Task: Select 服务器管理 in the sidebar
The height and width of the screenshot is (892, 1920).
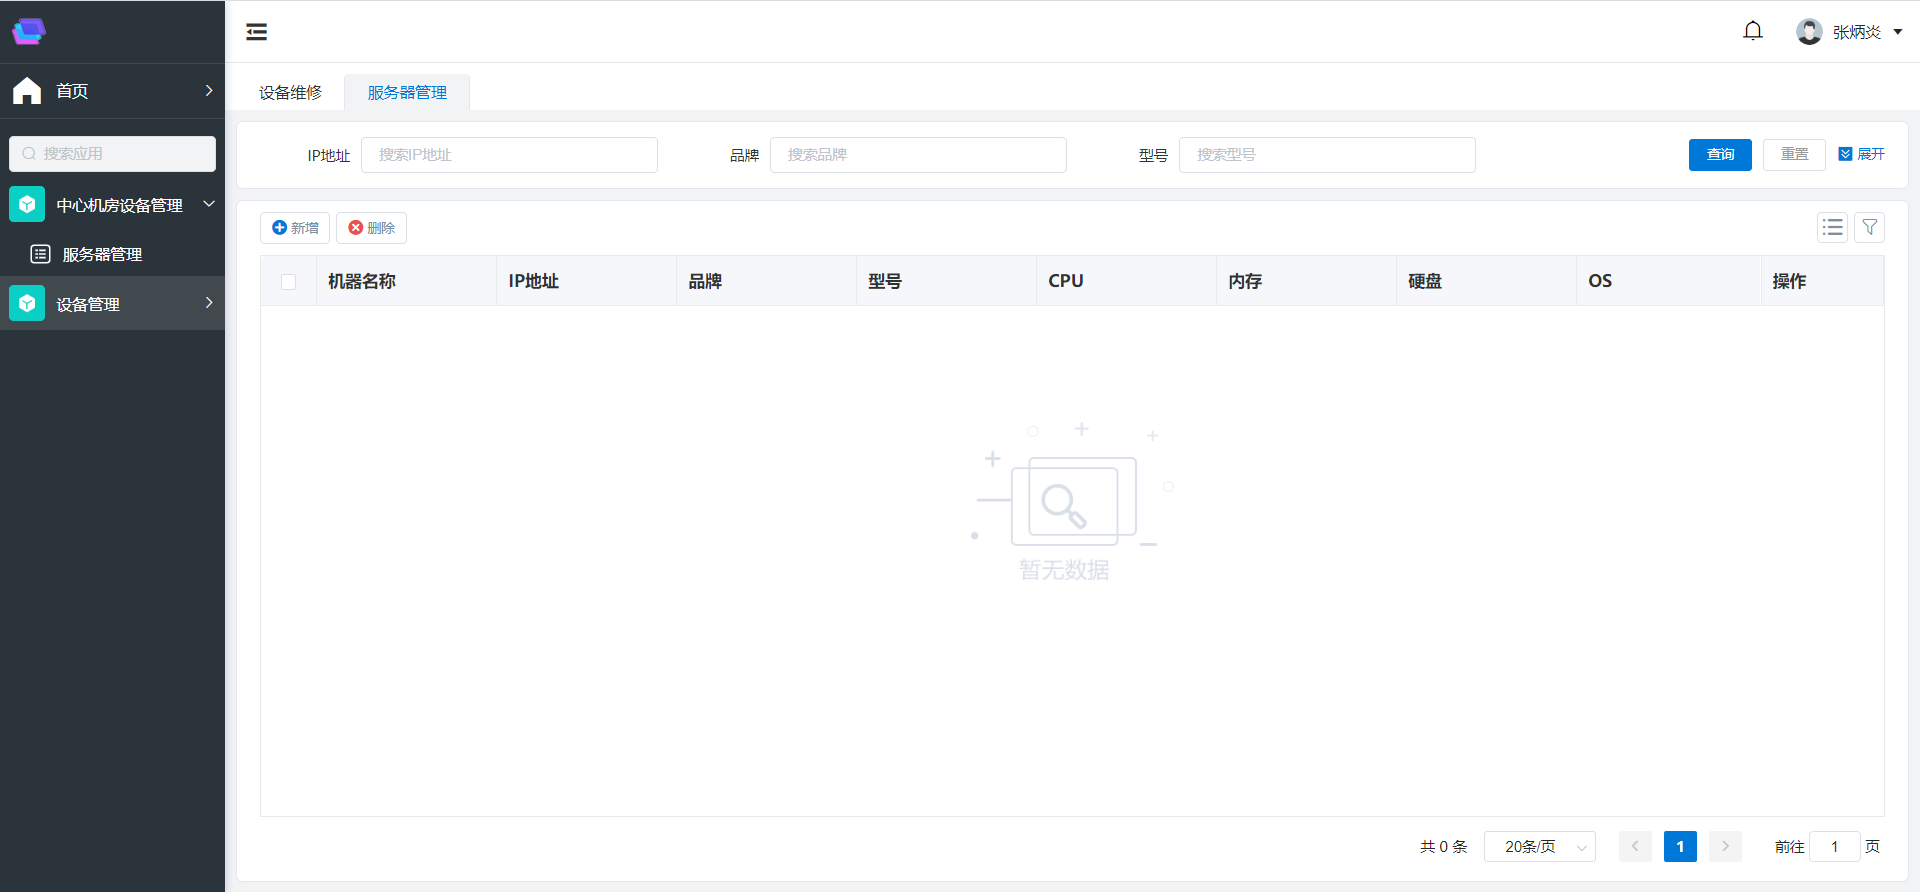Action: pyautogui.click(x=102, y=255)
